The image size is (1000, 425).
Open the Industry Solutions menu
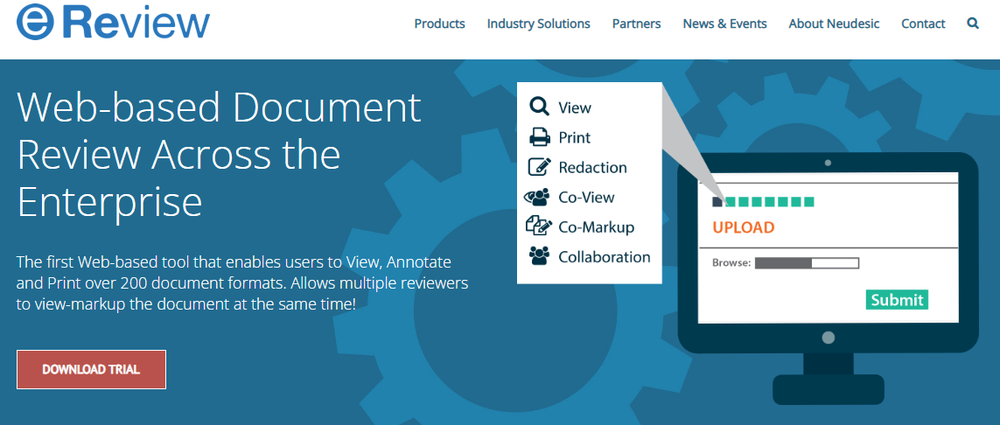click(538, 24)
